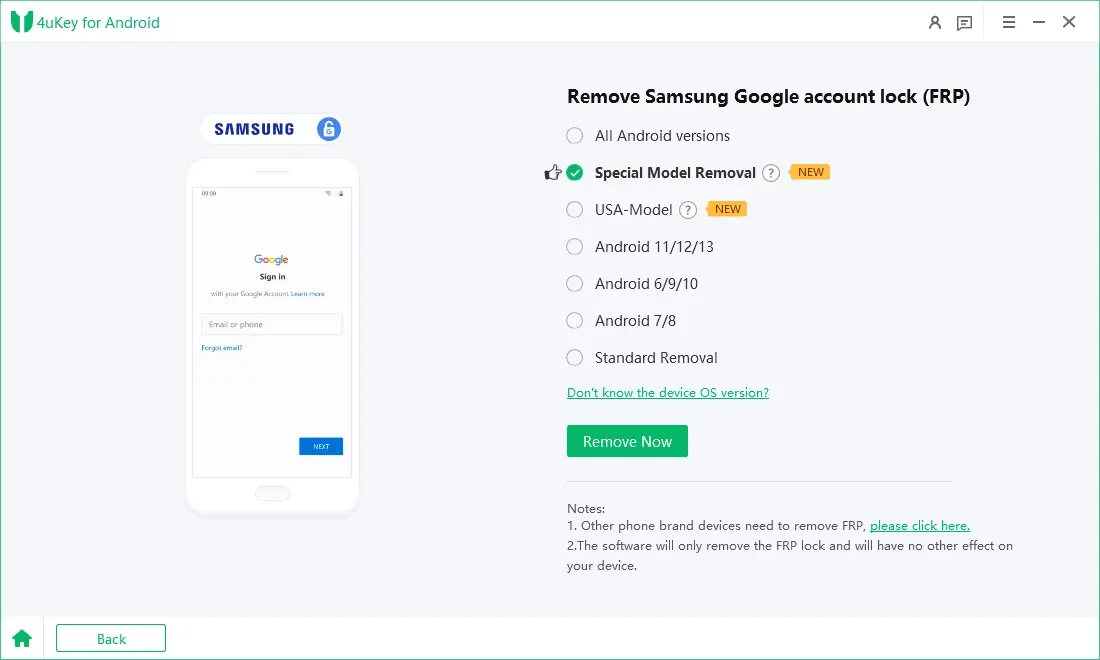Viewport: 1100px width, 660px height.
Task: Click the home icon in the bottom-left corner
Action: (x=22, y=638)
